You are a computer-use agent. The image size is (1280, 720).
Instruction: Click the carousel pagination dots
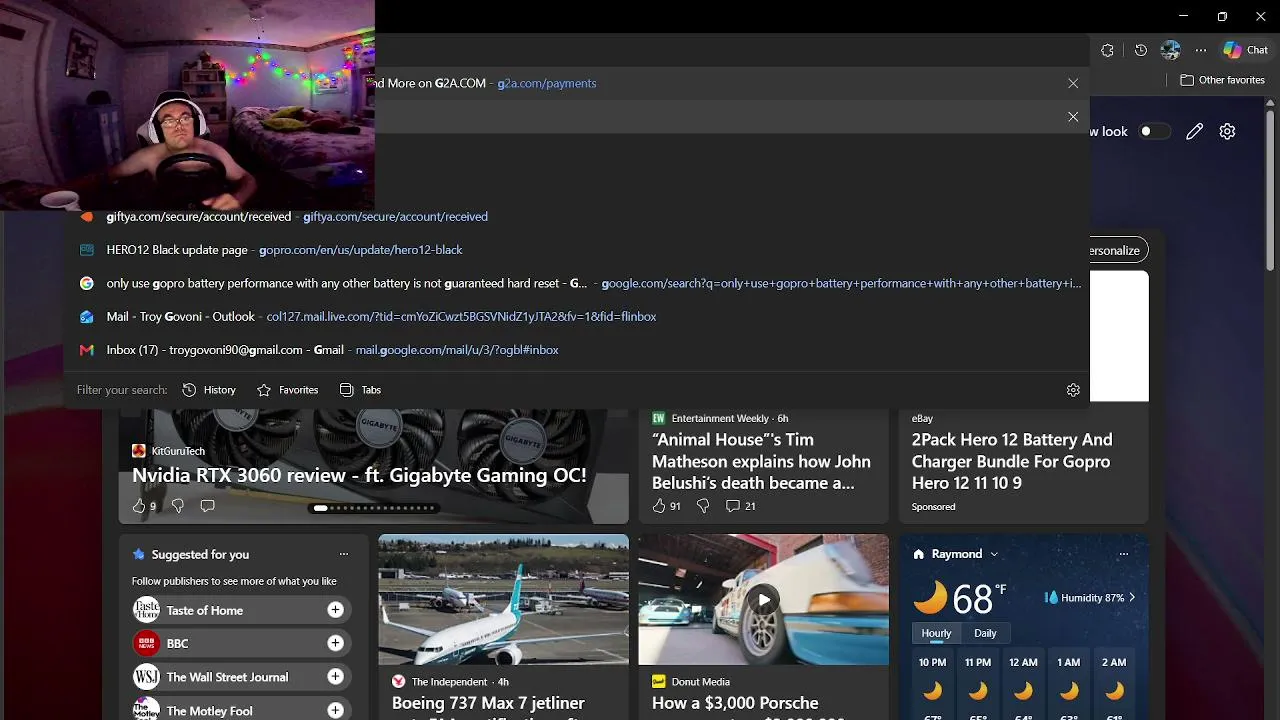tap(374, 508)
